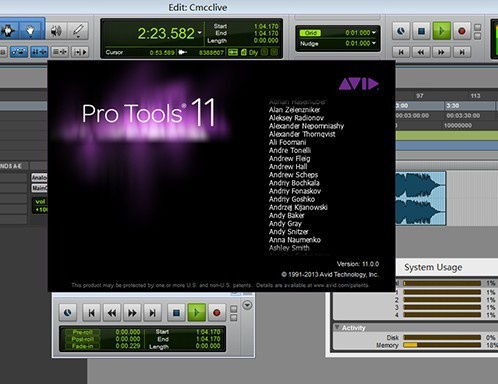This screenshot has width=498, height=384.
Task: Click the Avid logo on splash screen
Action: (358, 84)
